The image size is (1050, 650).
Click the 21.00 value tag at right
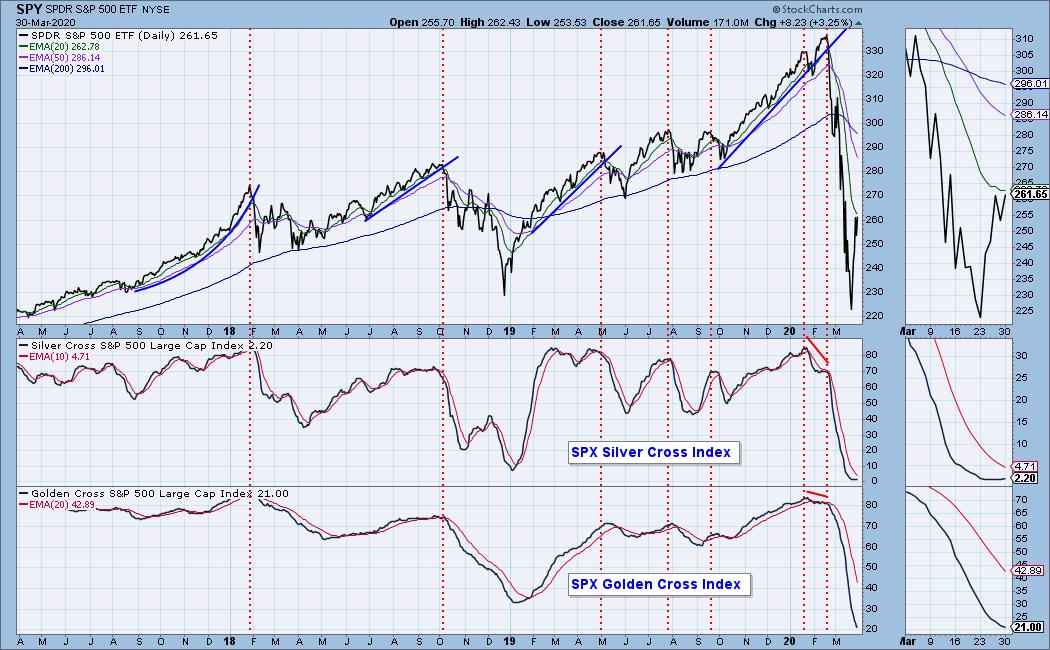[1028, 627]
